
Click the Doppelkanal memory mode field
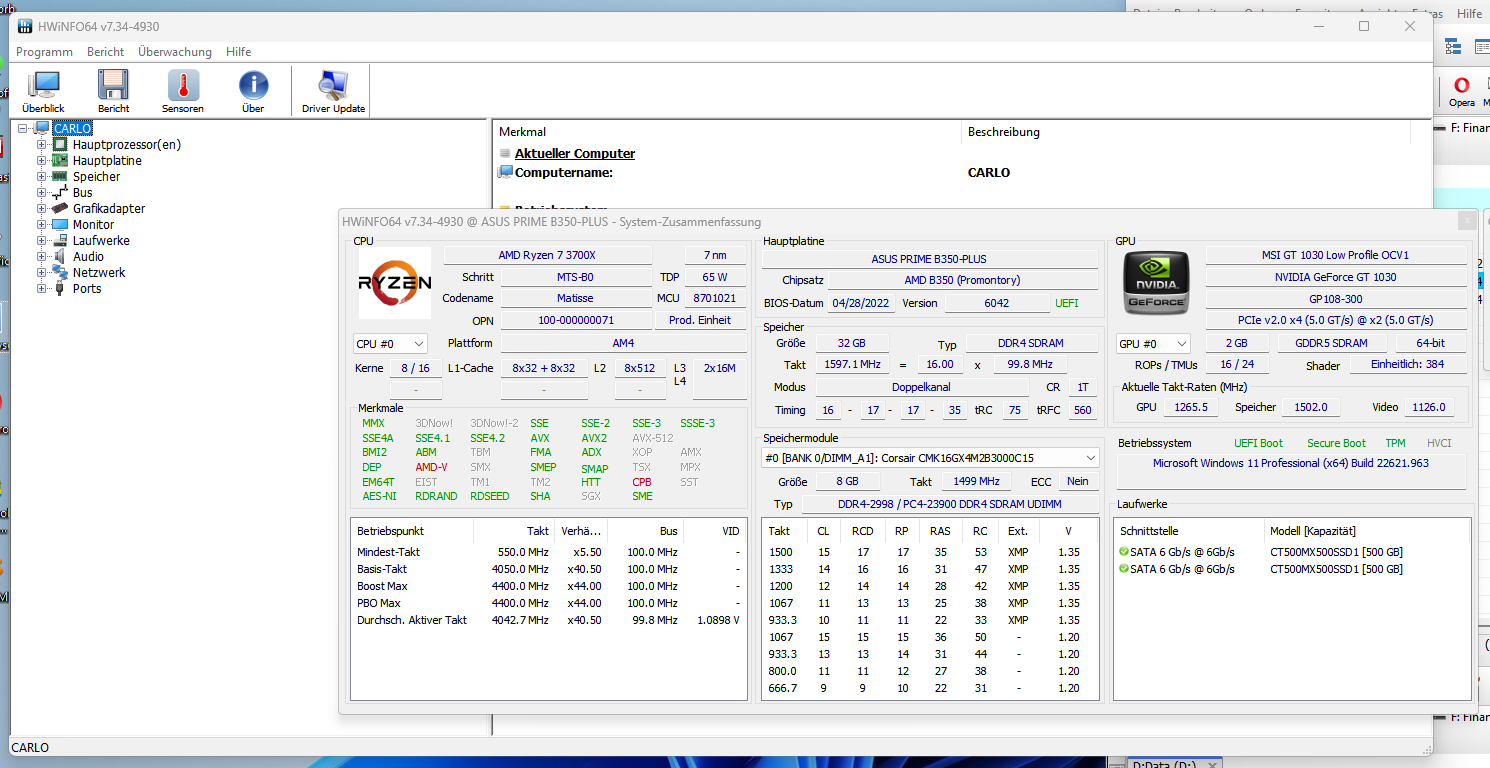click(921, 387)
